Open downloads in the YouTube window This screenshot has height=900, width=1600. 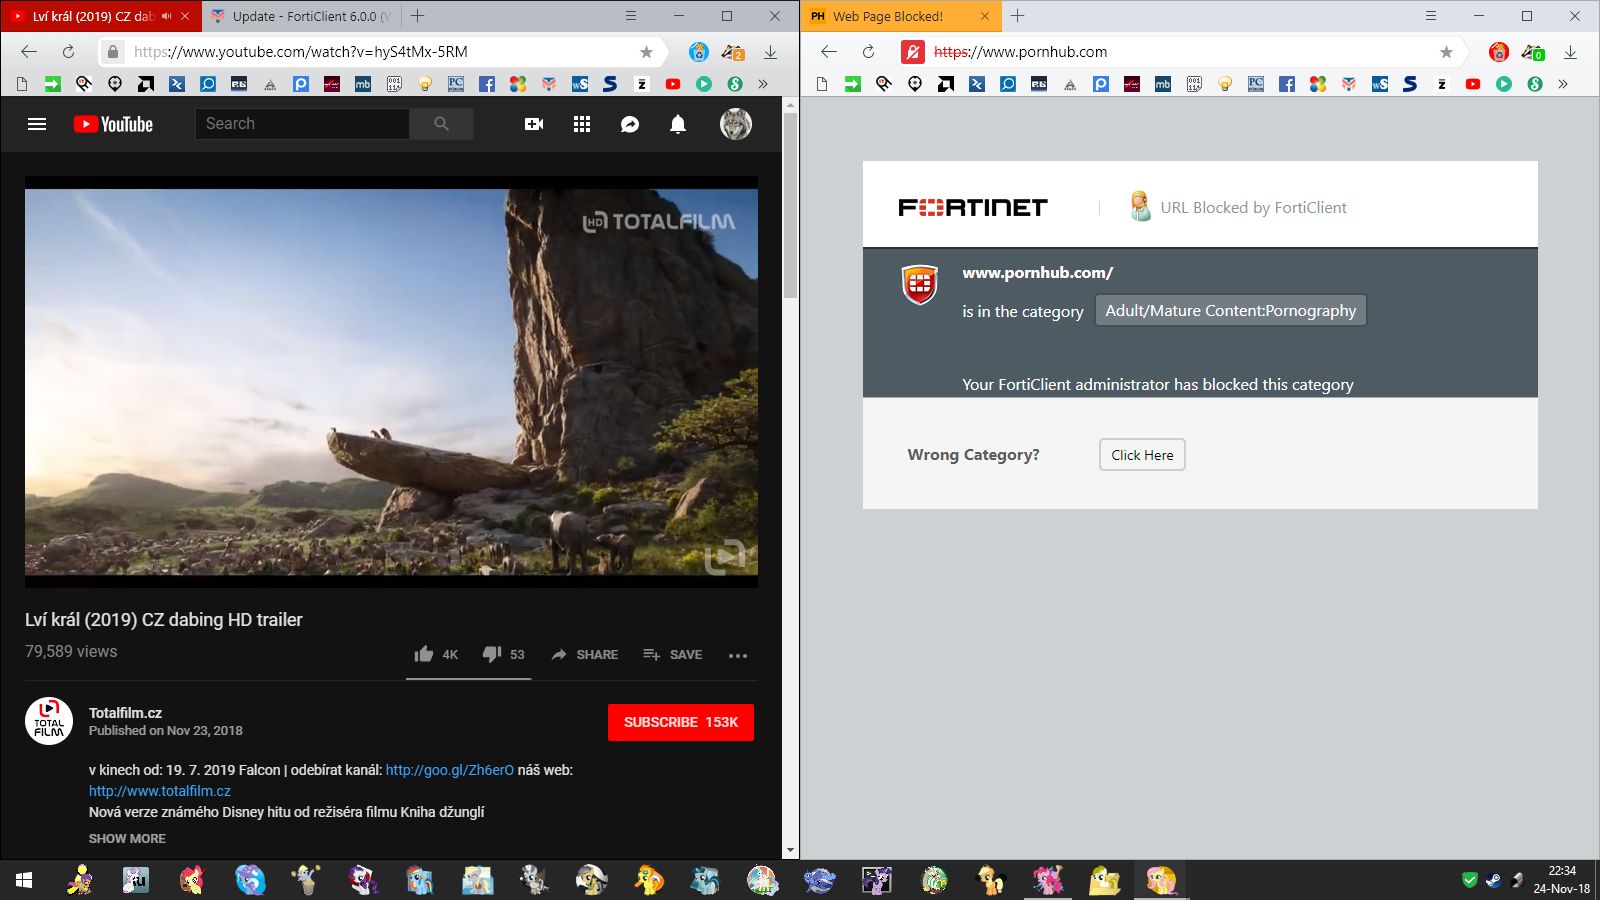coord(770,52)
